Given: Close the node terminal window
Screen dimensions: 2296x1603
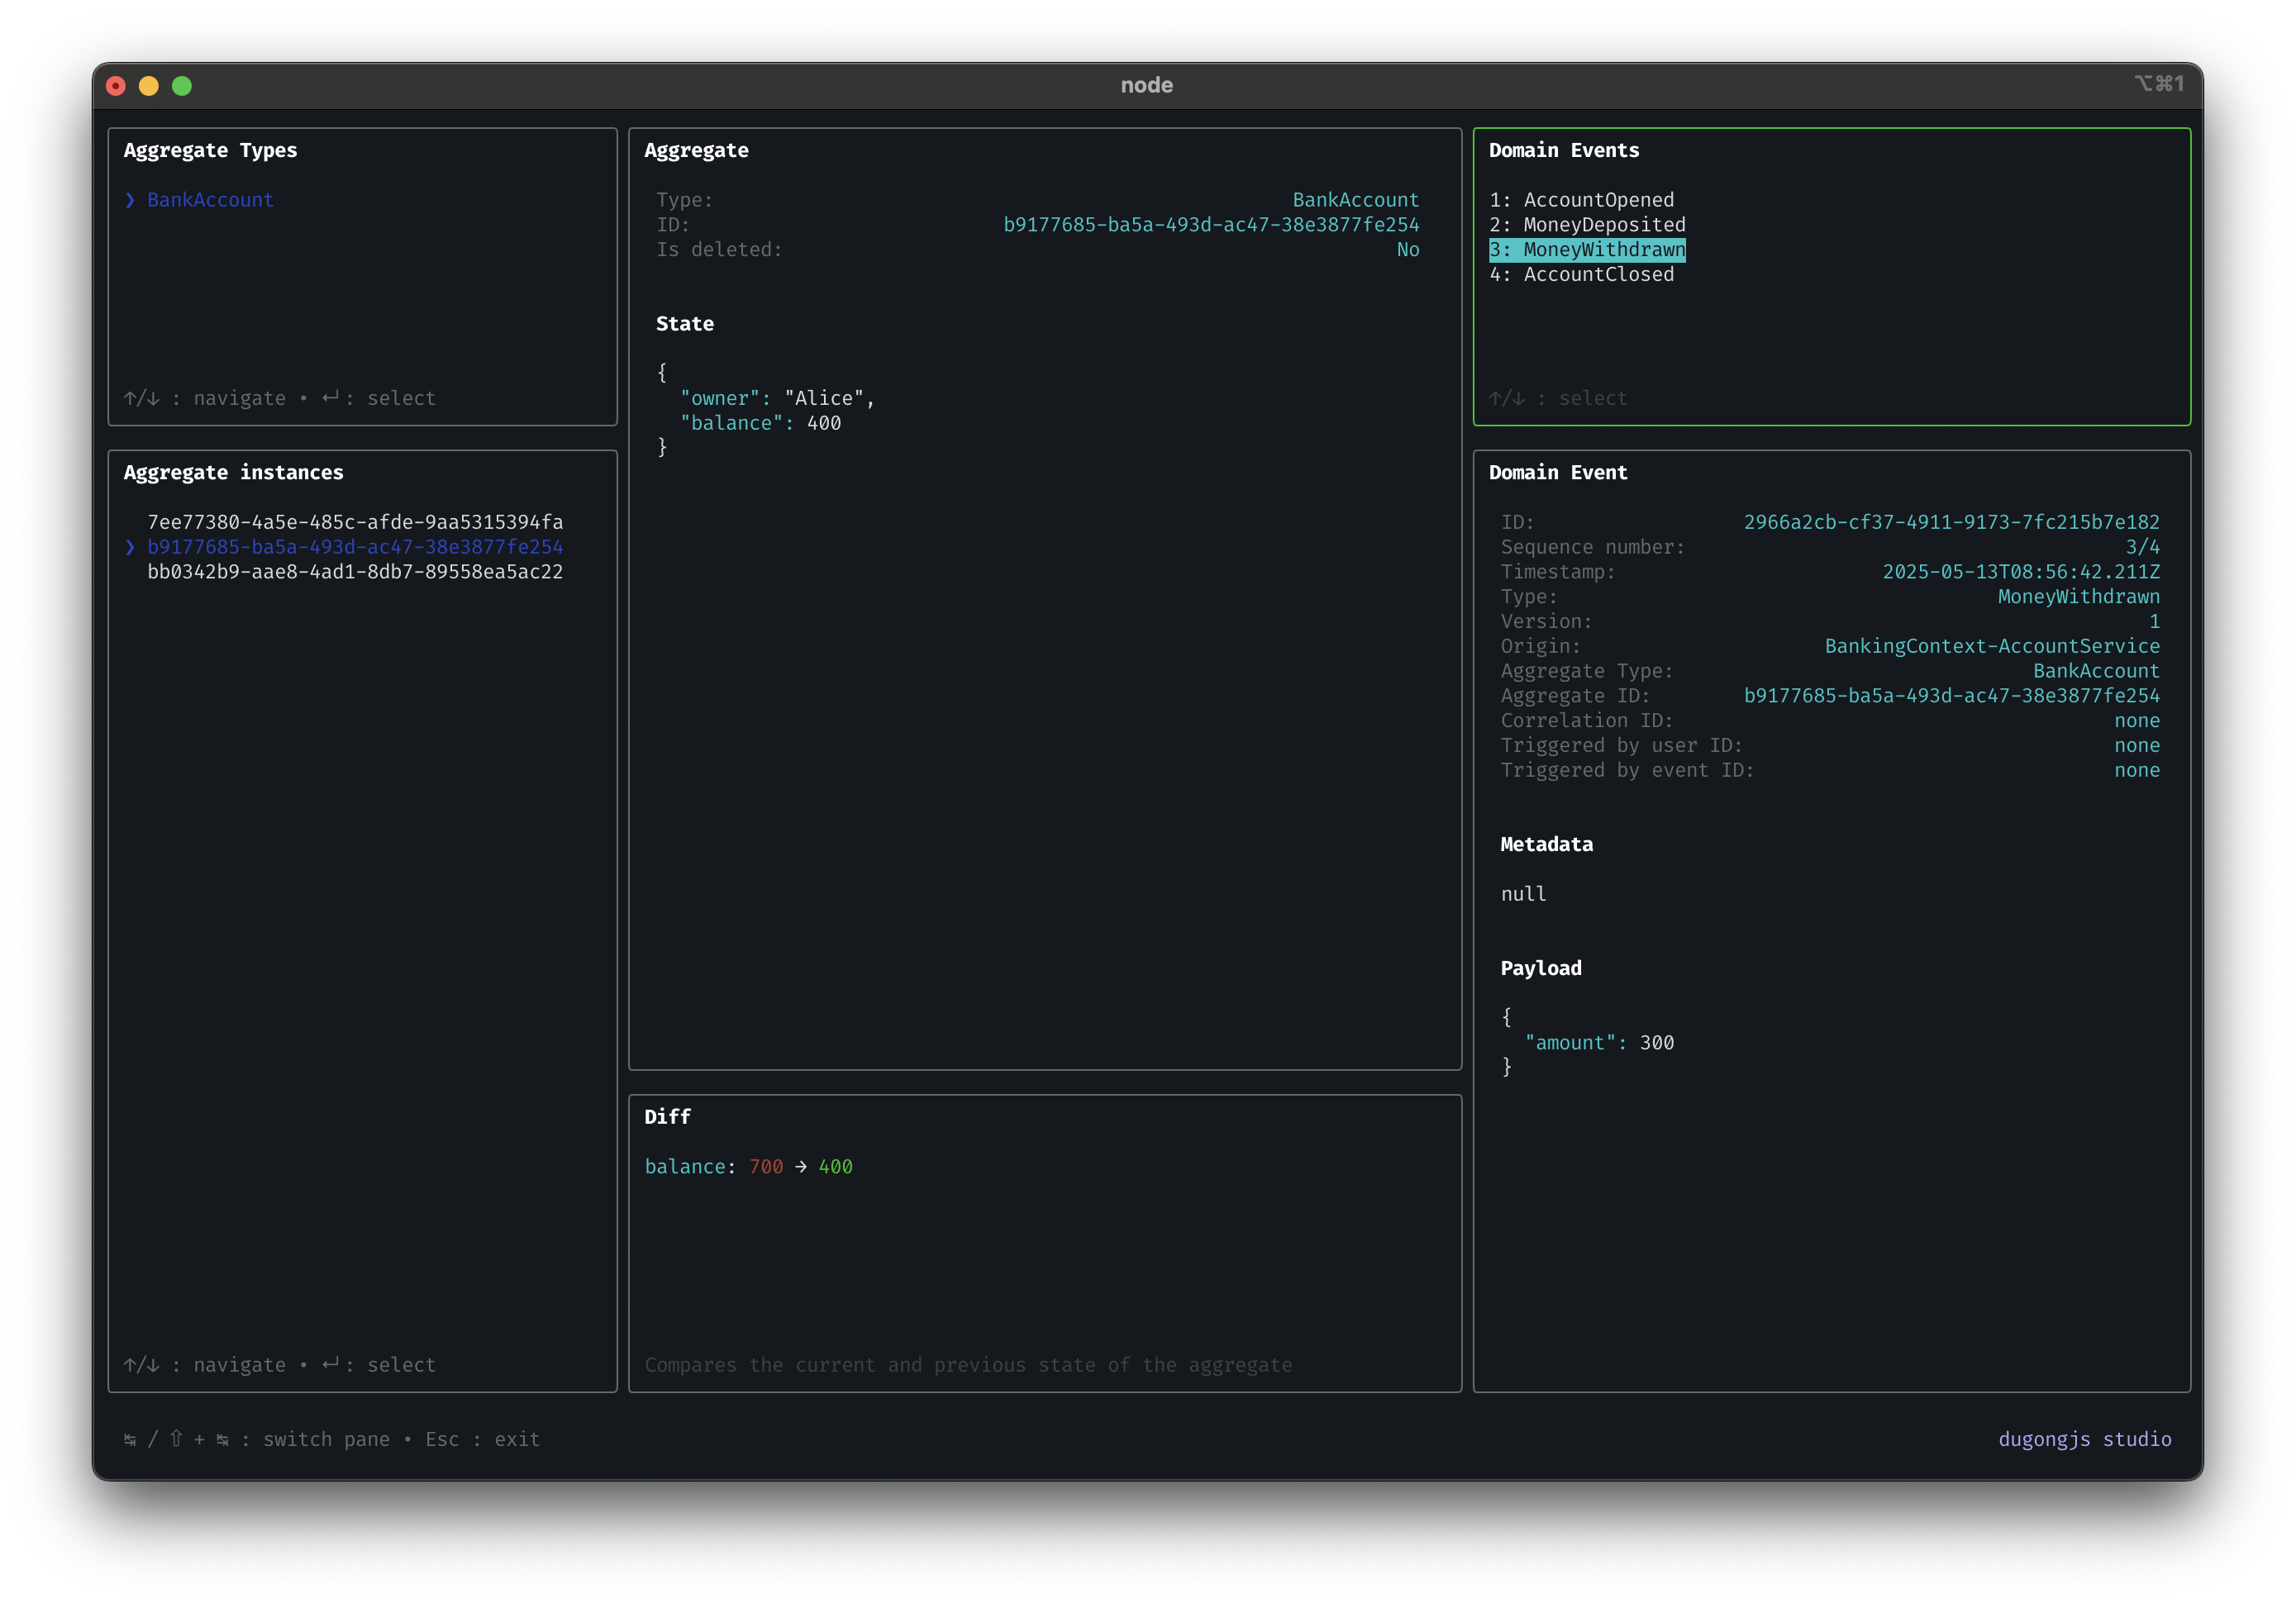Looking at the screenshot, I should pyautogui.click(x=116, y=86).
